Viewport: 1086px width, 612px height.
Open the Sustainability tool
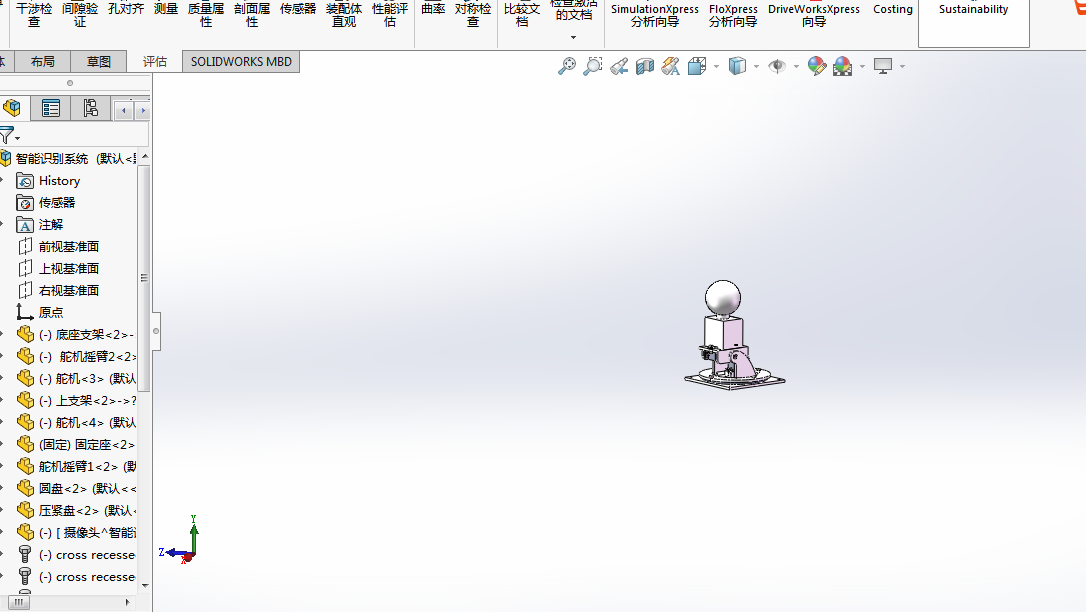pos(973,10)
